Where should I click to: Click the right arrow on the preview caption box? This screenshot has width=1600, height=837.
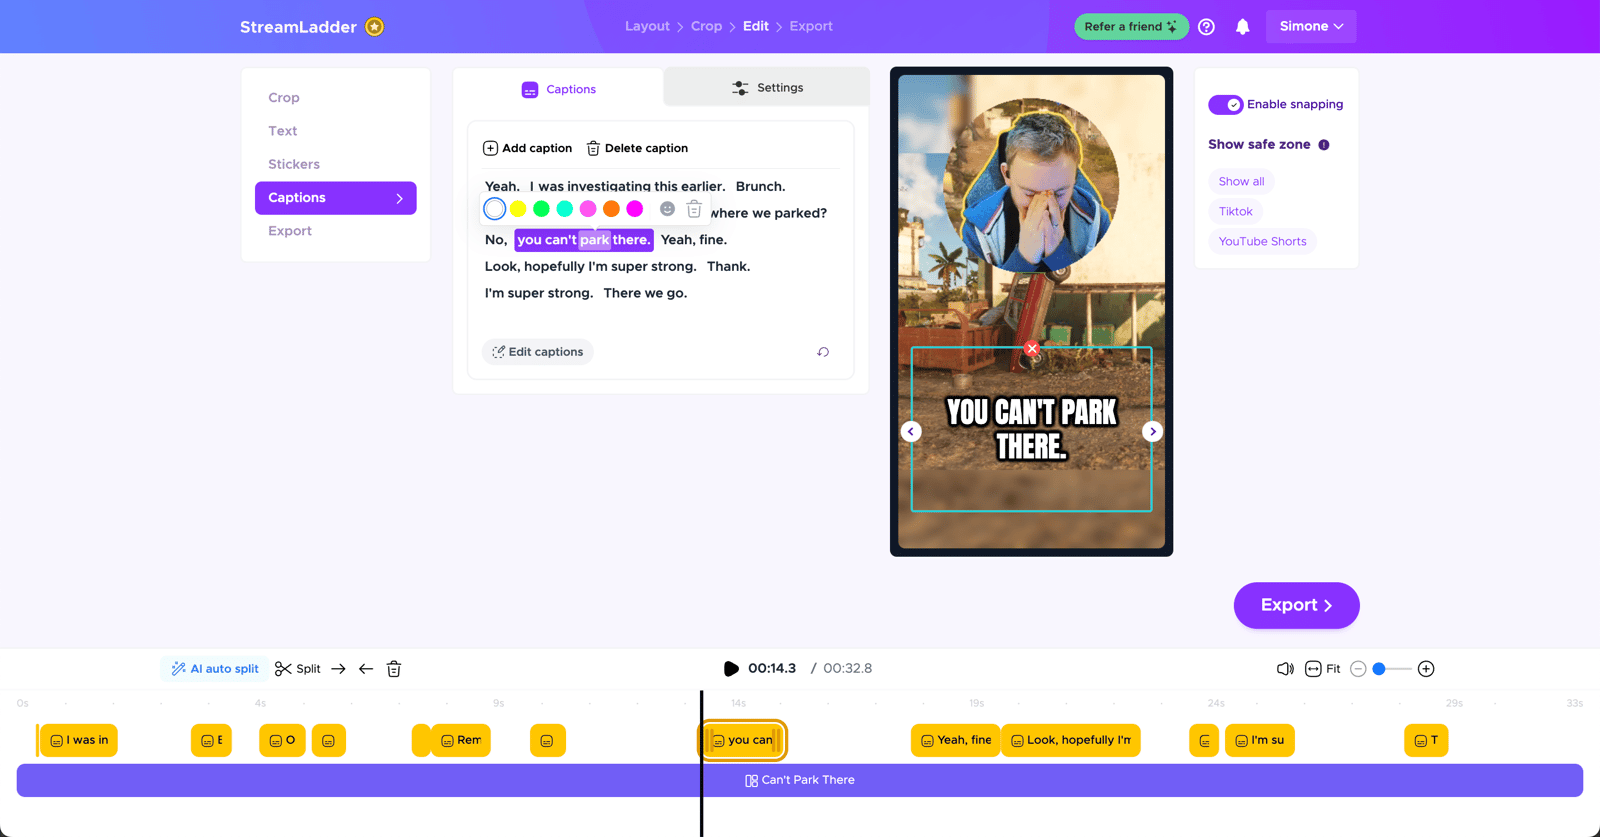coord(1152,431)
